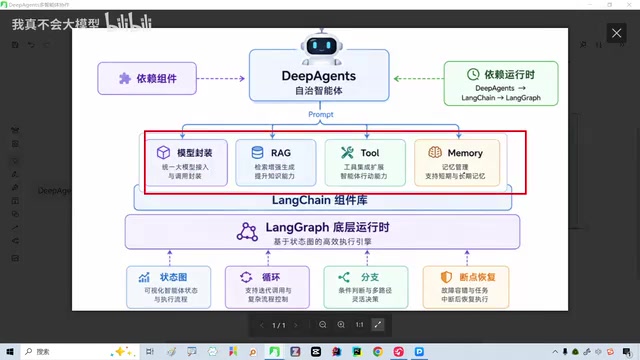Click the LangGraph 底层运行时 heading
The image size is (640, 360).
[327, 227]
